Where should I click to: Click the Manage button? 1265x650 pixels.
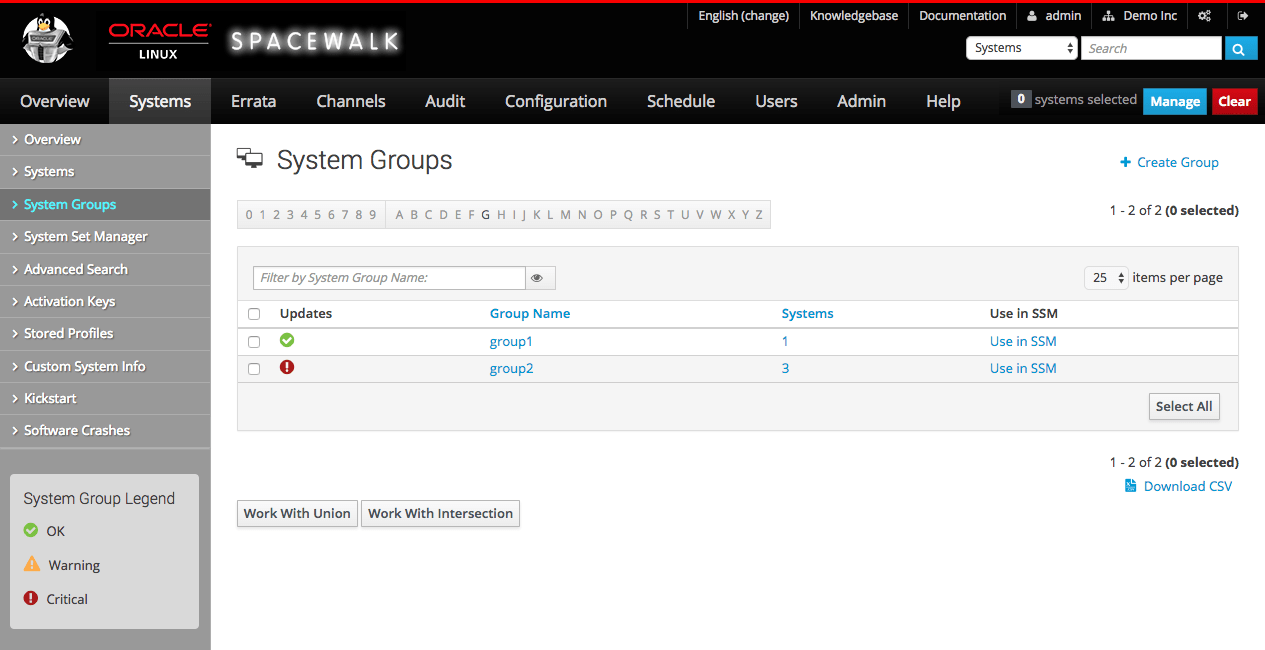[1175, 101]
